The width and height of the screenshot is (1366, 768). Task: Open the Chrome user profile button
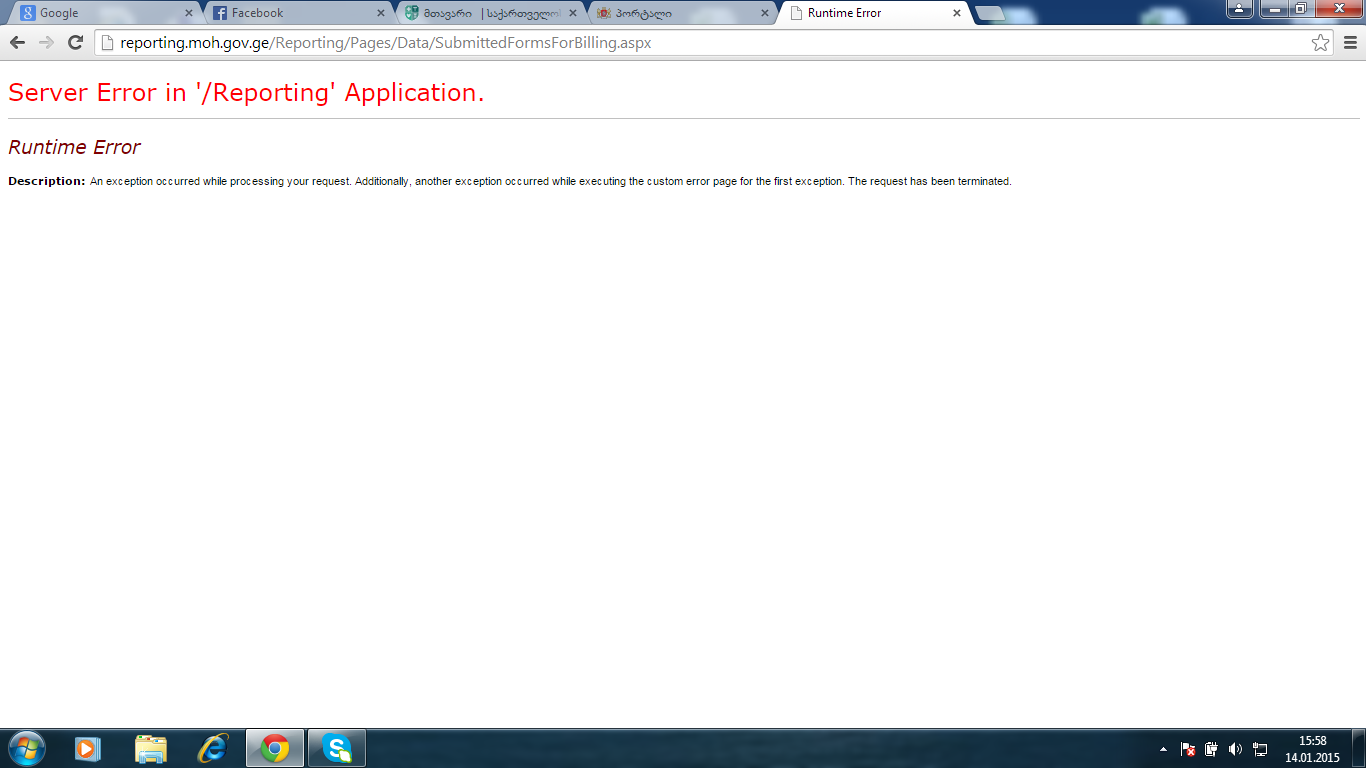click(x=1239, y=9)
